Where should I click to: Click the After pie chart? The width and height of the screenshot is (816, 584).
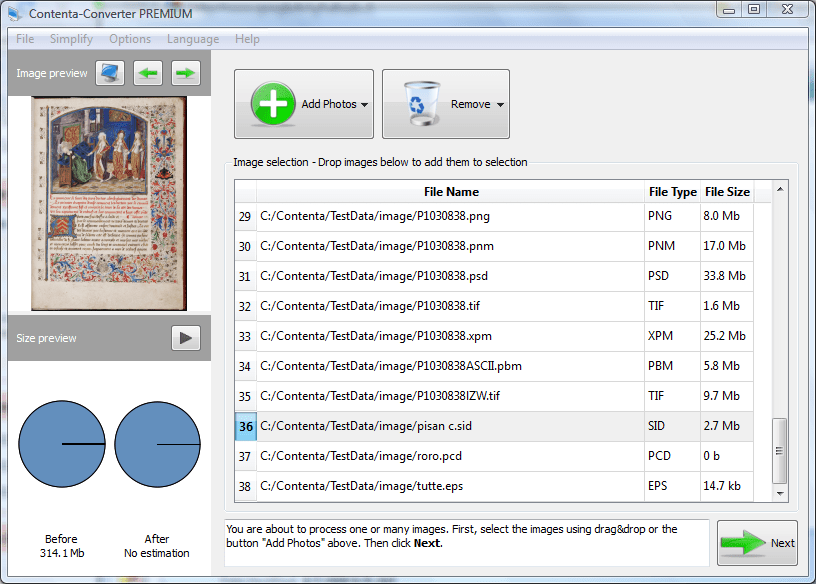[x=157, y=444]
